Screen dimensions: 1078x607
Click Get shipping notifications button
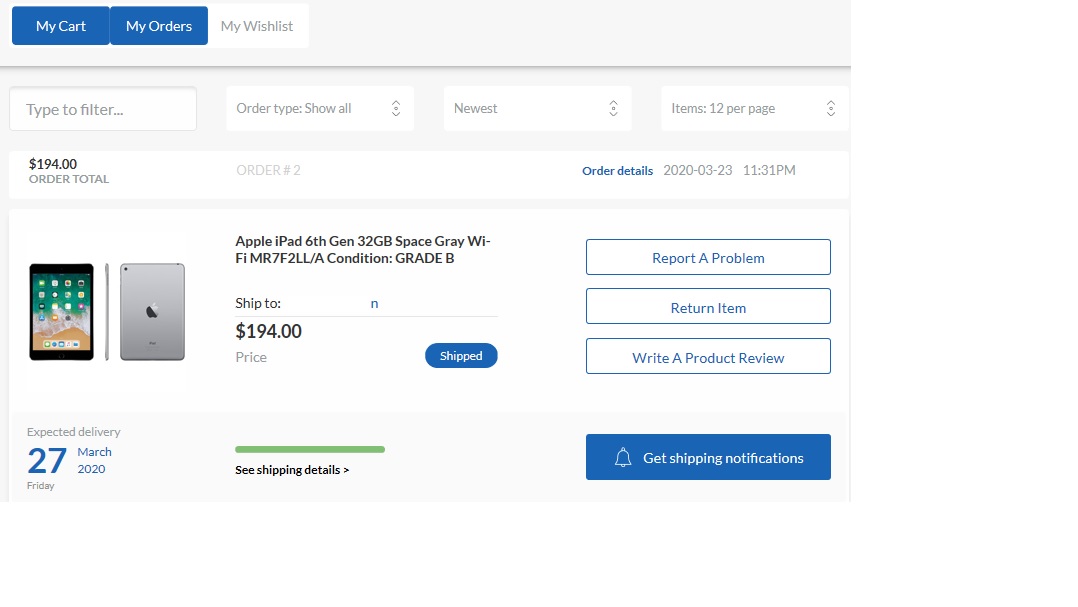[x=708, y=457]
